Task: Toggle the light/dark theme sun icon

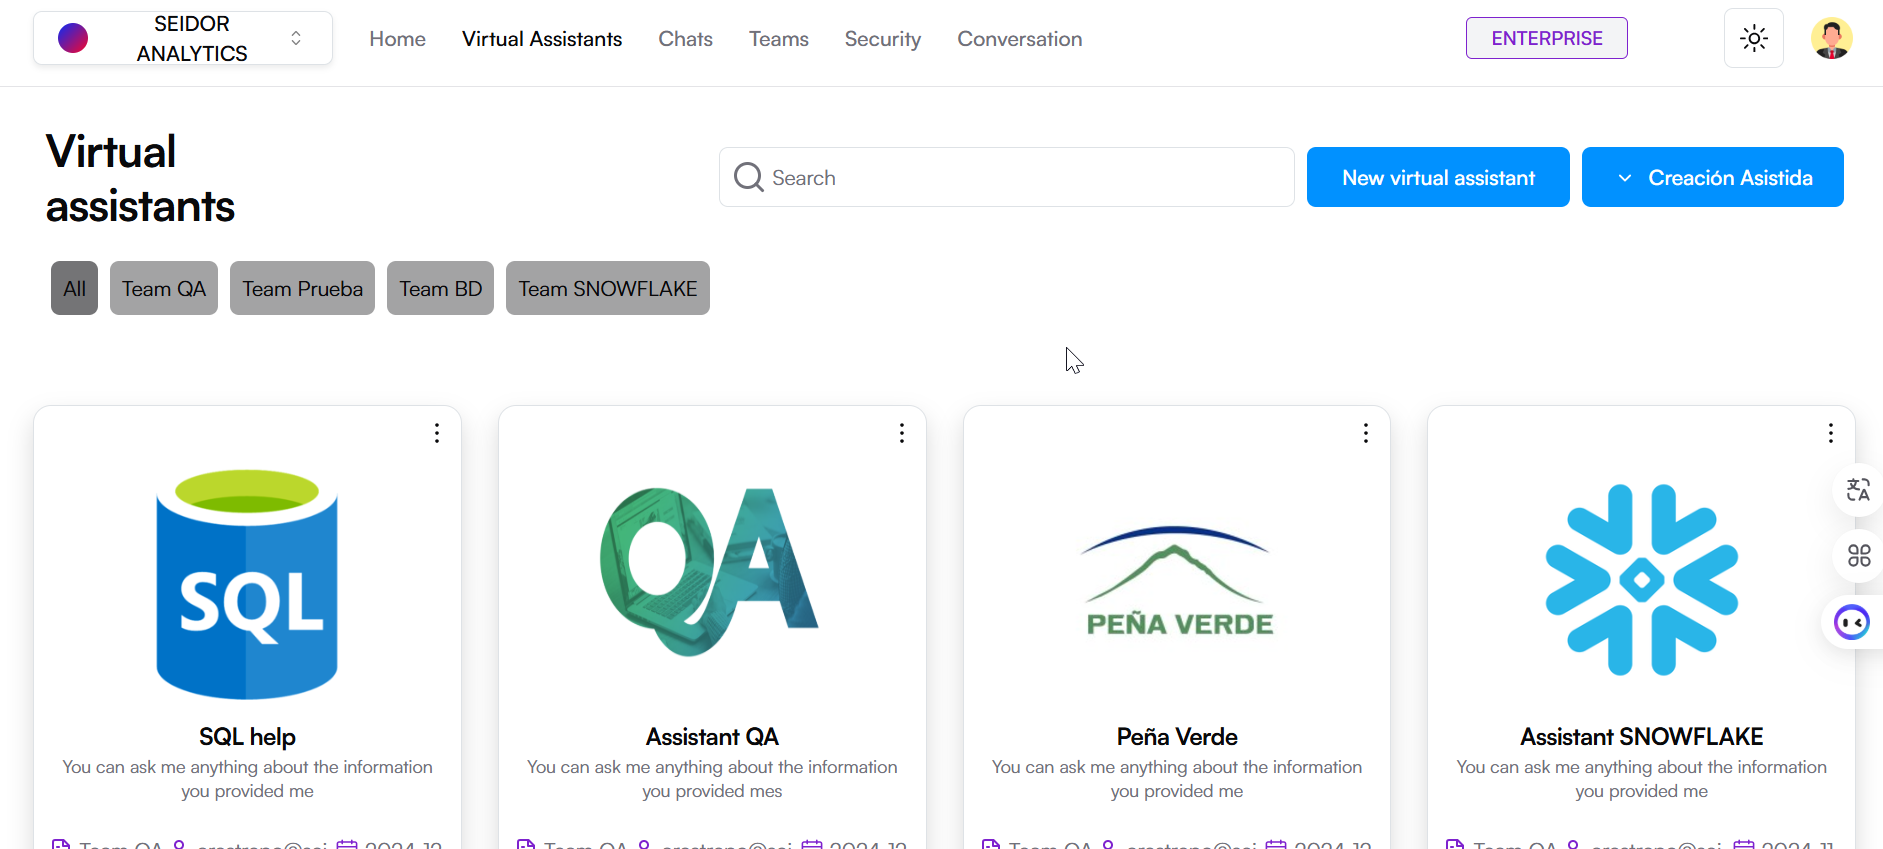Action: (x=1753, y=39)
